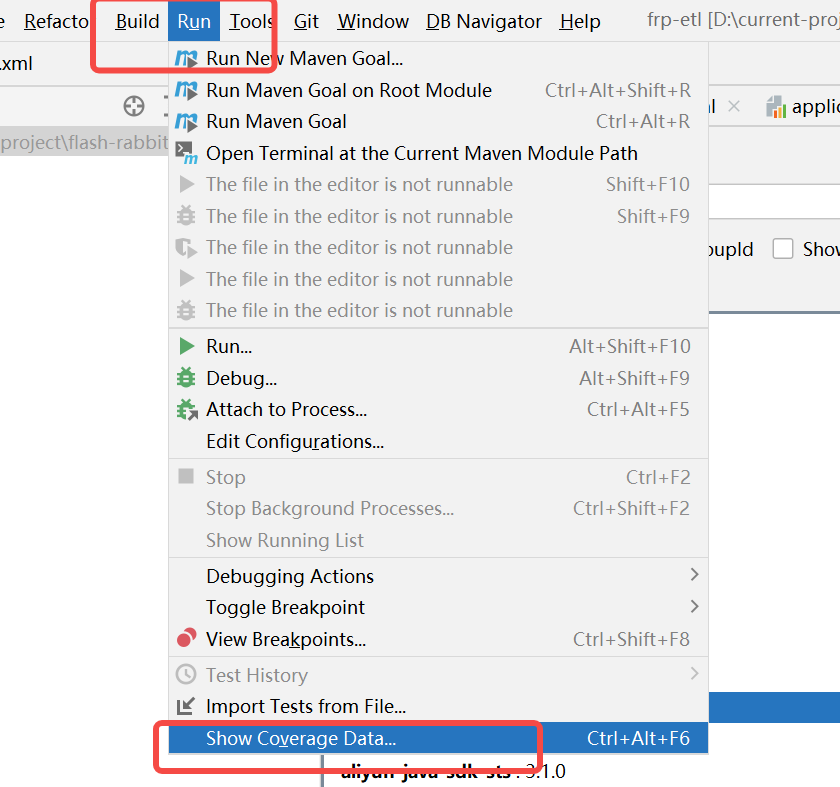The width and height of the screenshot is (840, 787).
Task: Click the Attach to Process icon
Action: (186, 409)
